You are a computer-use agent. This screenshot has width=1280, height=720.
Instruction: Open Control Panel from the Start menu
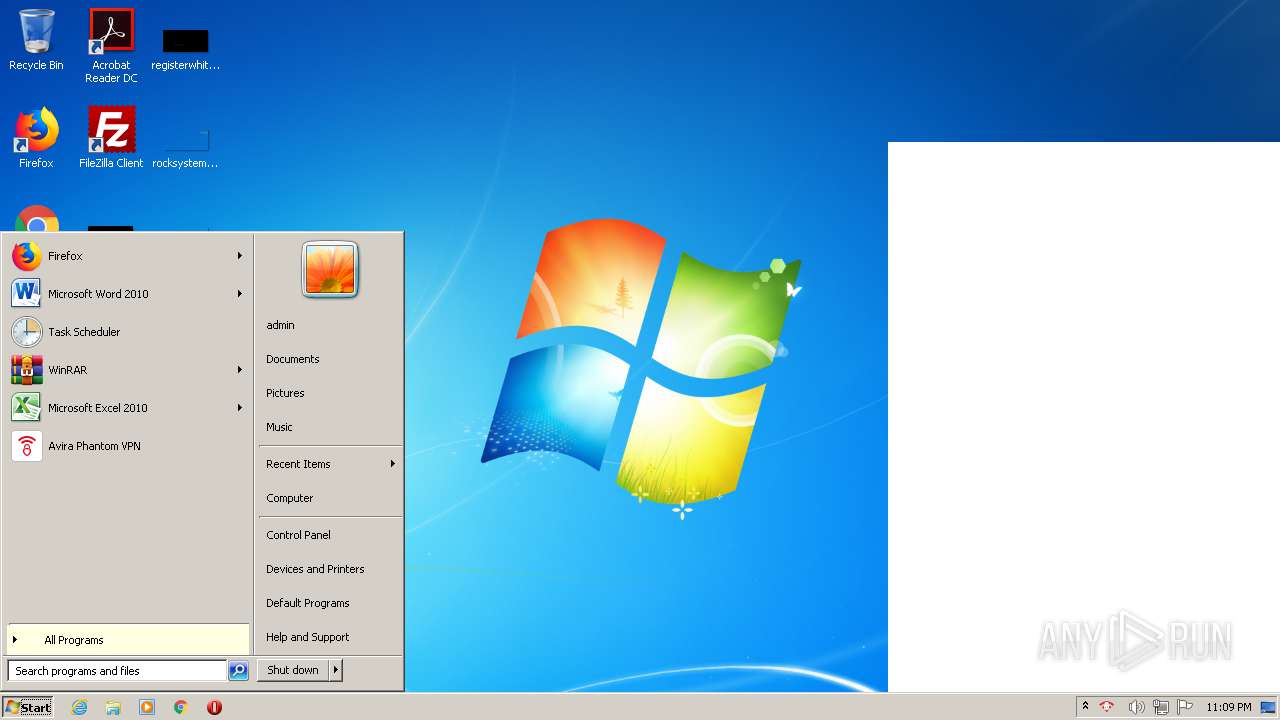(x=298, y=535)
